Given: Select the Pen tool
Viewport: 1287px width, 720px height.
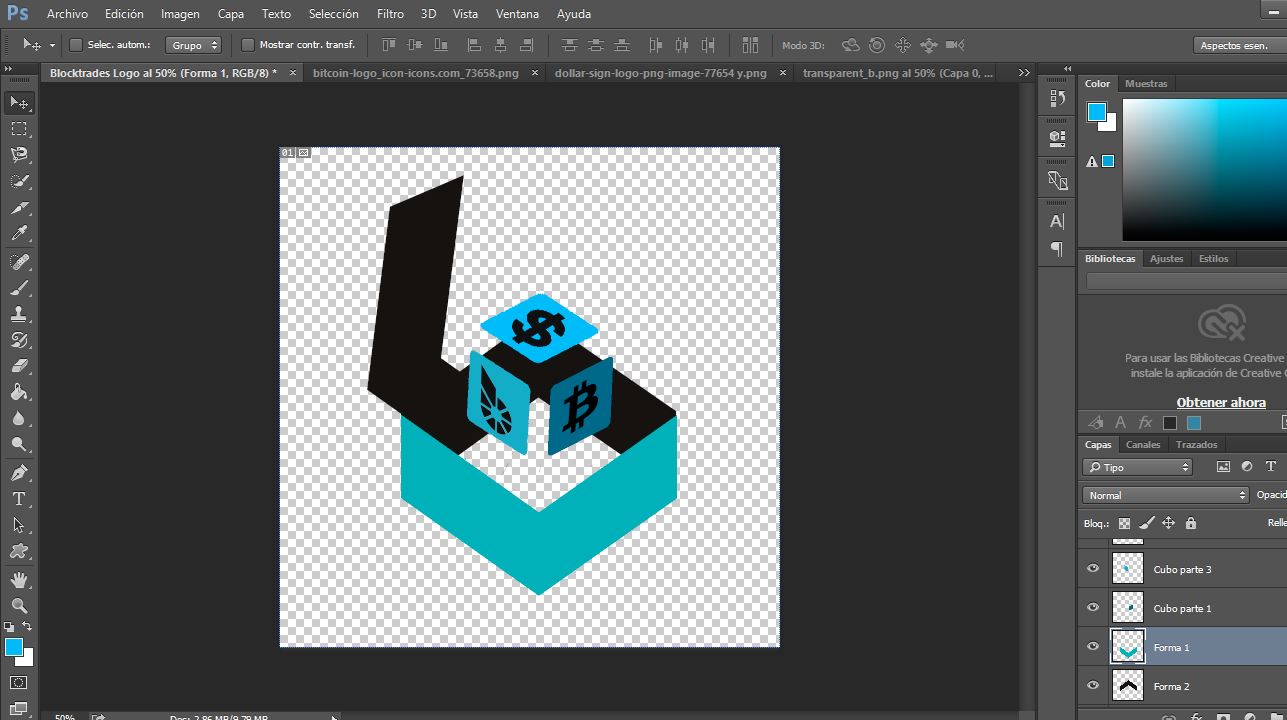Looking at the screenshot, I should 19,472.
